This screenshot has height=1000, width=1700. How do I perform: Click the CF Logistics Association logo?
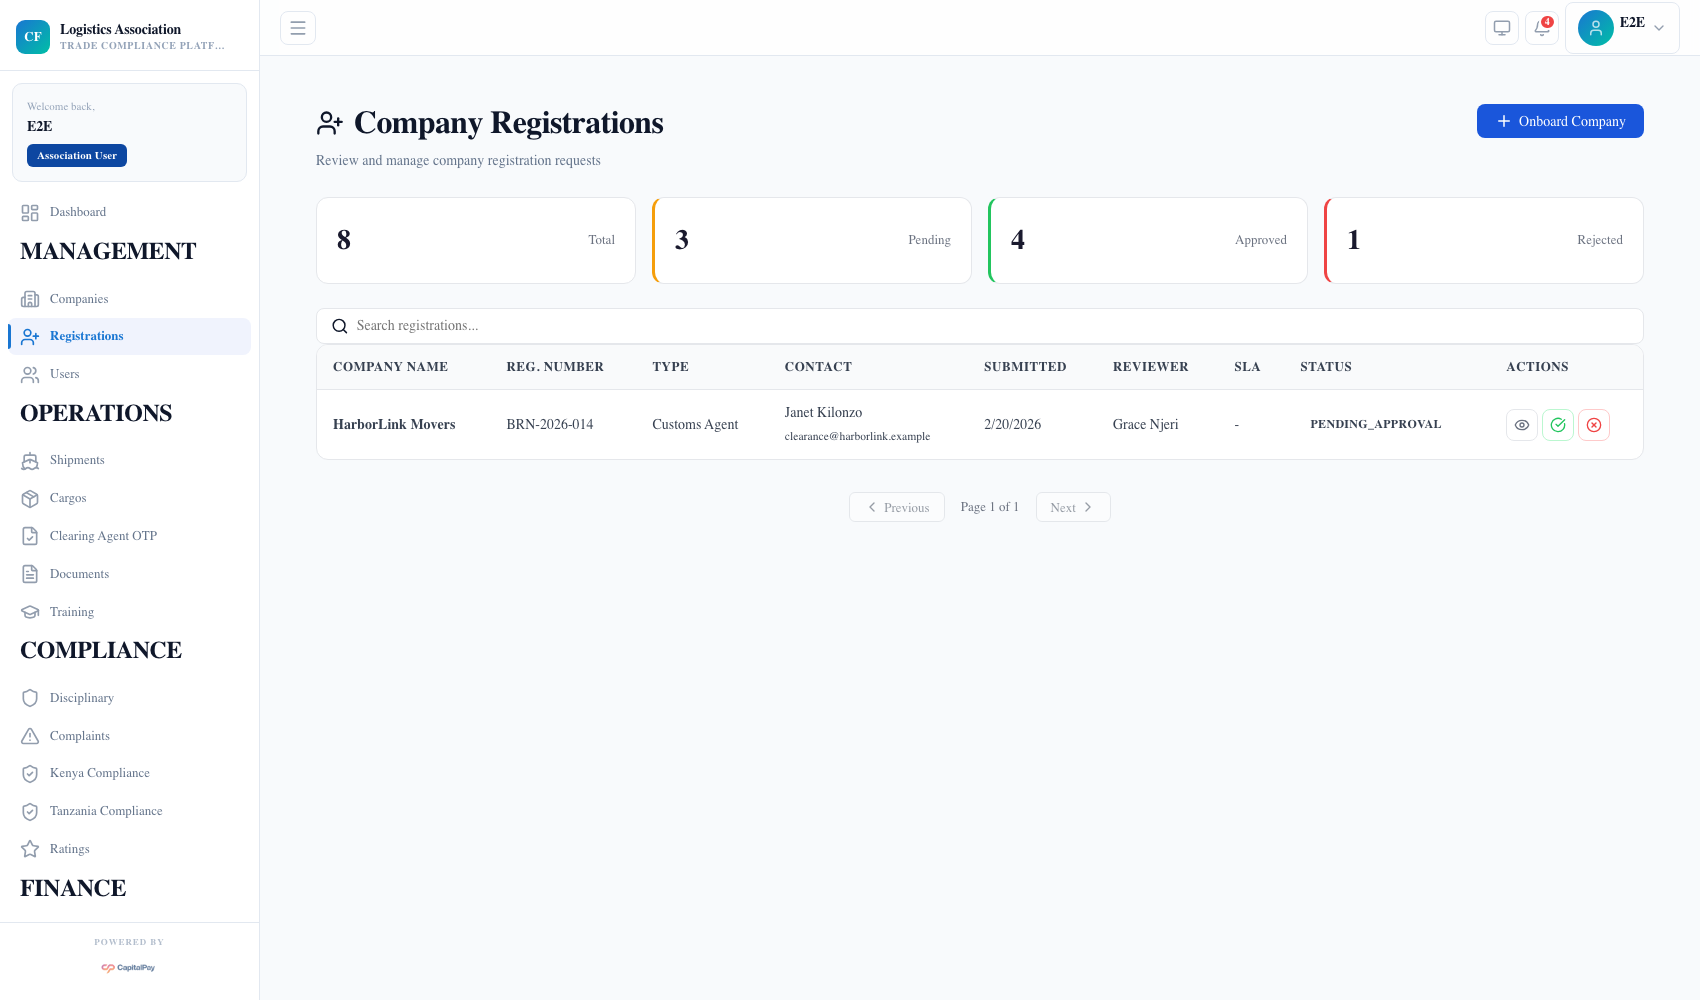click(33, 37)
